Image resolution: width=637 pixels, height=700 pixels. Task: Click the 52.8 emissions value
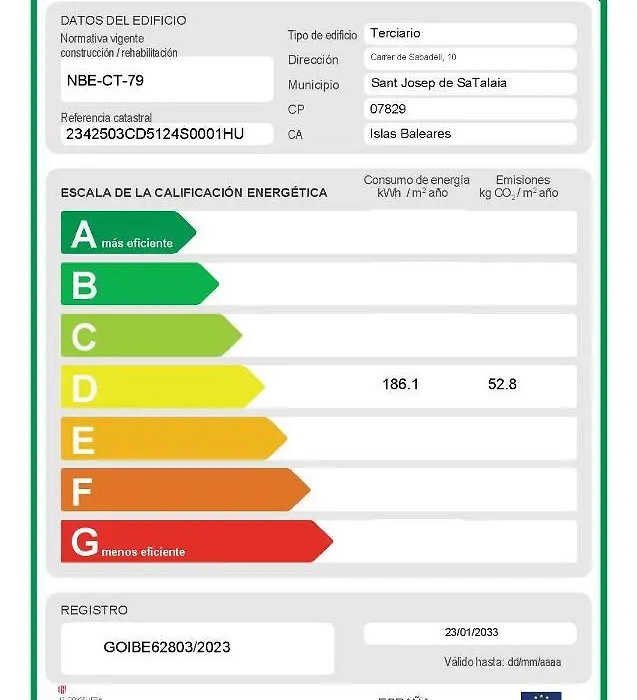point(502,384)
